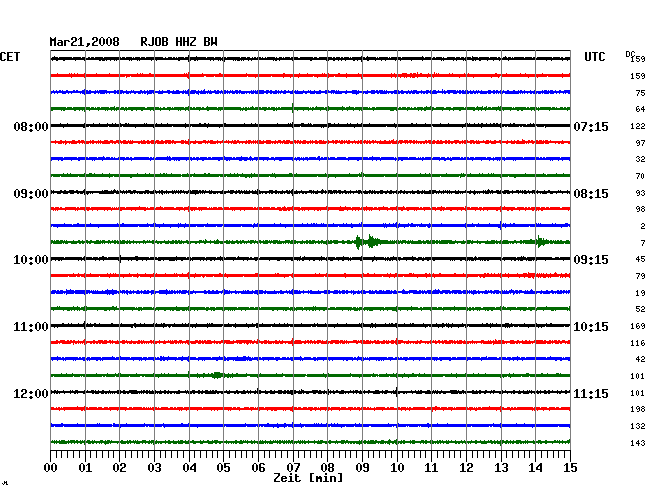Click the 08:00 CET time label

(x=31, y=126)
